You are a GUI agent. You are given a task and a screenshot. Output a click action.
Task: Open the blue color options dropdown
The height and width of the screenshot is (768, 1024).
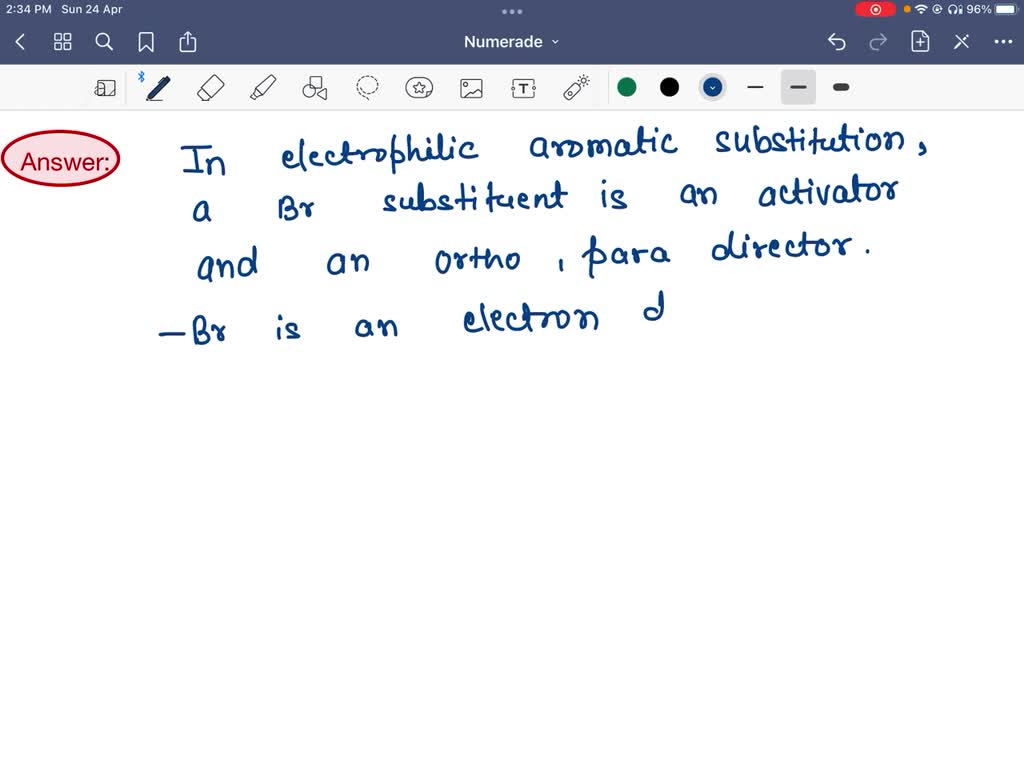click(712, 87)
